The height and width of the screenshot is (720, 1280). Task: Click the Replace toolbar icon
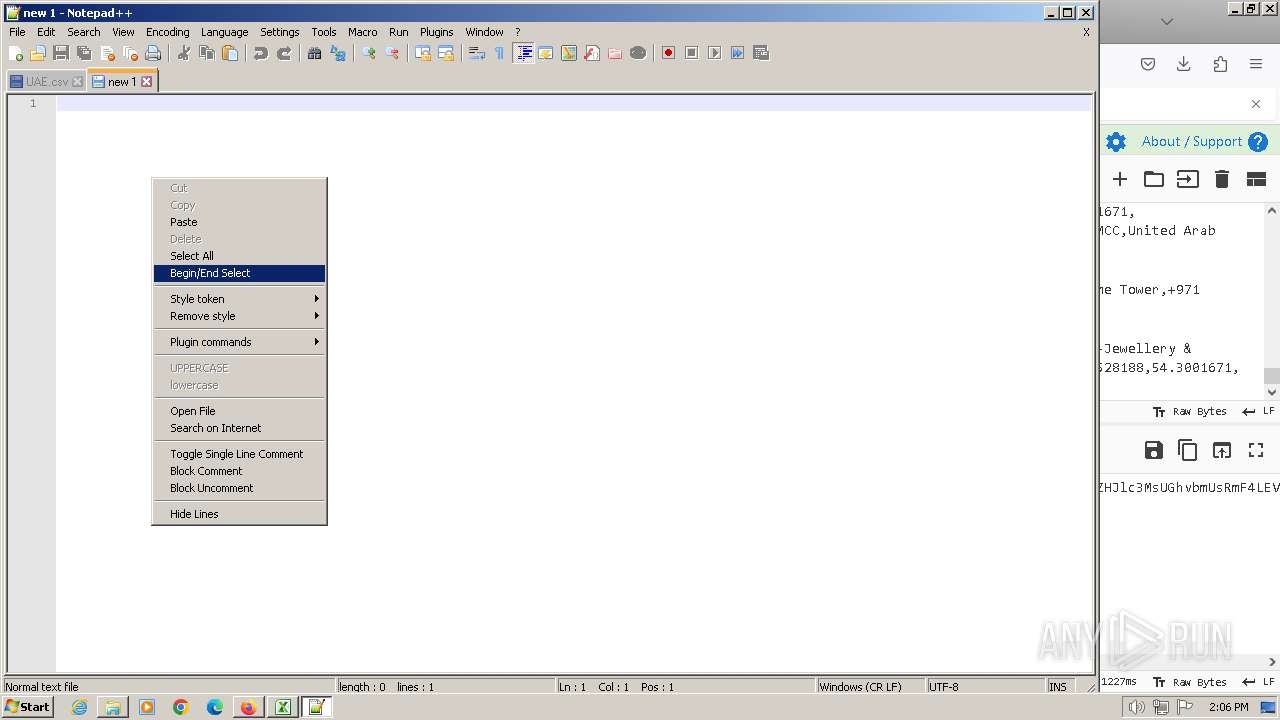click(338, 53)
